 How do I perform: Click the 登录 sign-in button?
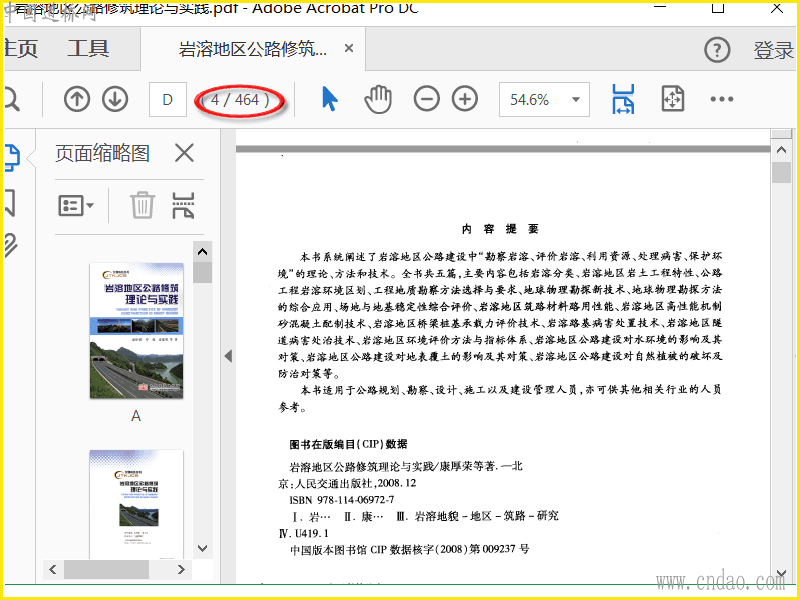point(773,50)
